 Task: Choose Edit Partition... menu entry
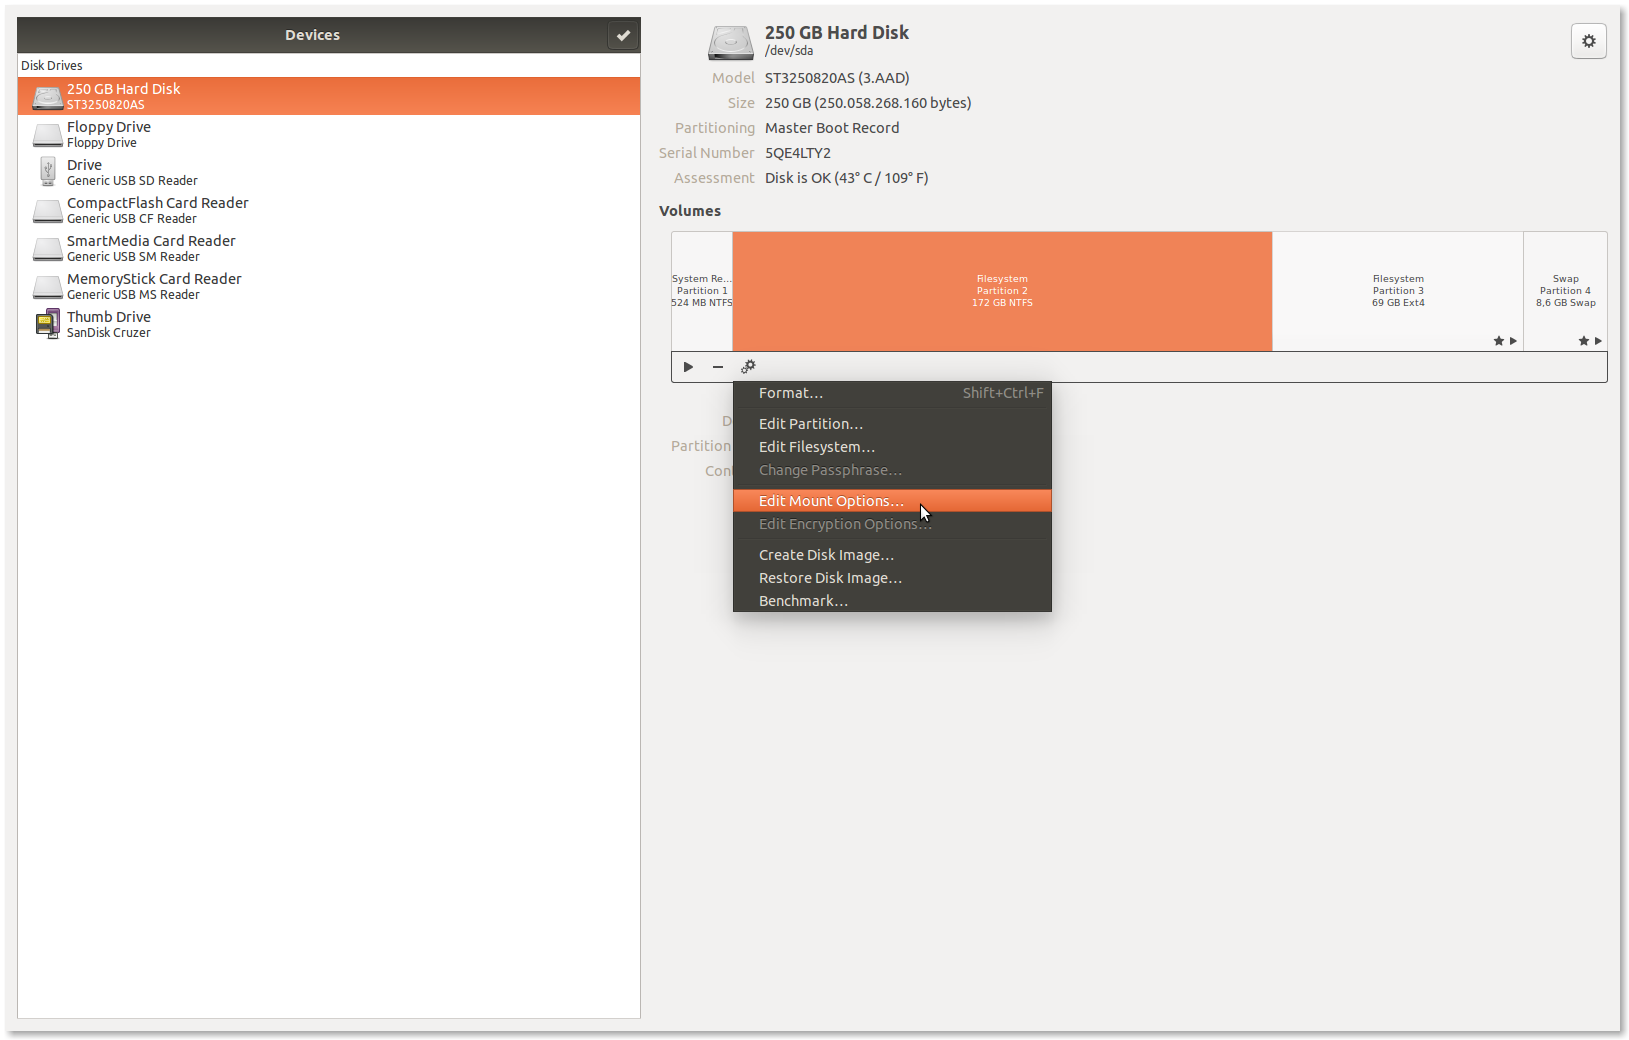click(892, 424)
